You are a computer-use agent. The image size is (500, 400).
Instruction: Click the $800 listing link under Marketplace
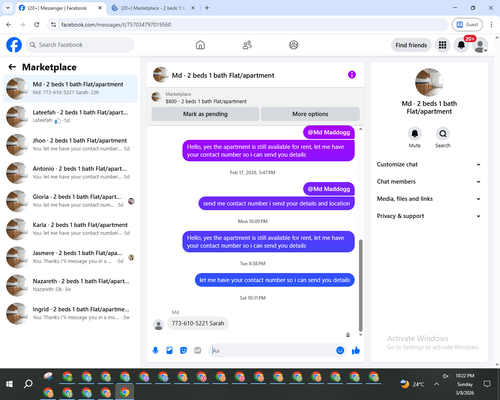coord(206,101)
